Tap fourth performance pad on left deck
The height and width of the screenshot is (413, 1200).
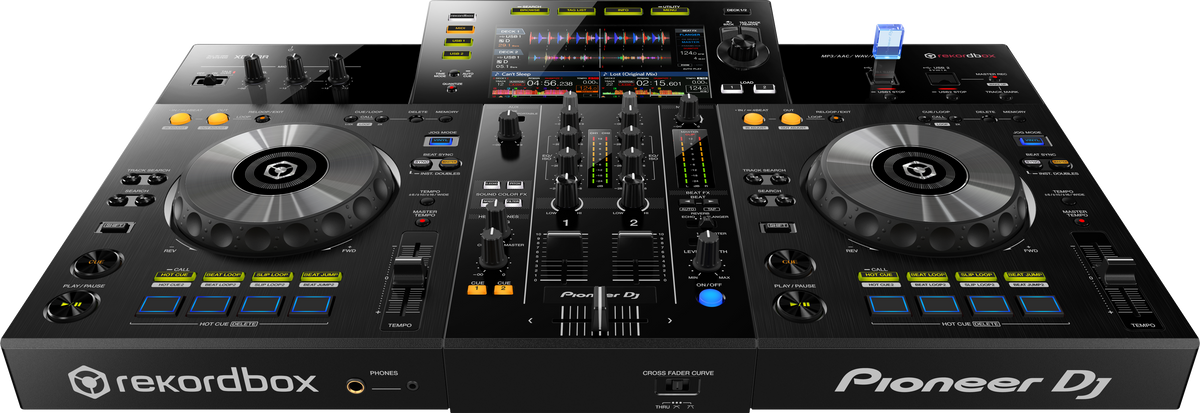click(310, 306)
